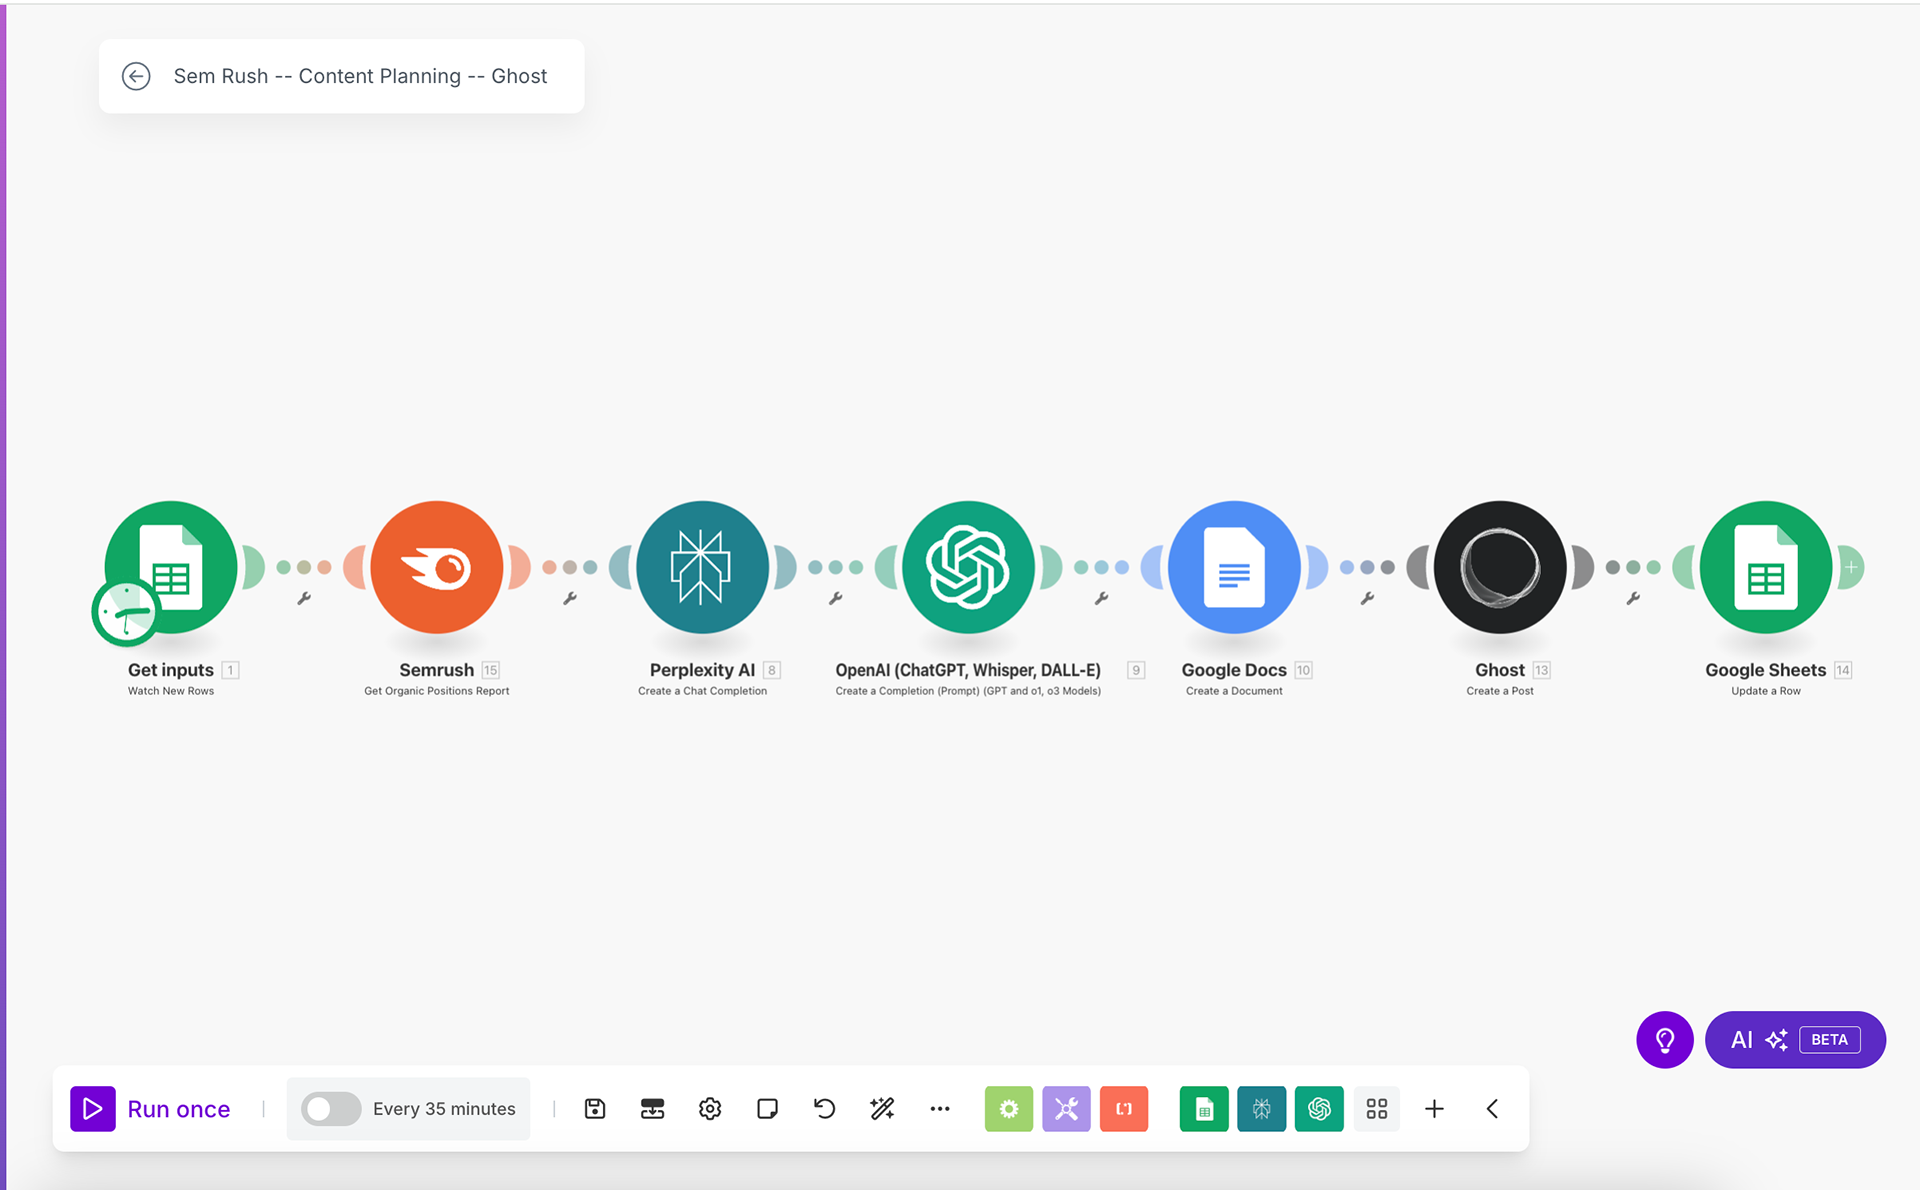Viewport: 1920px width, 1190px height.
Task: Open the Get inputs Google Sheets module
Action: (x=171, y=567)
